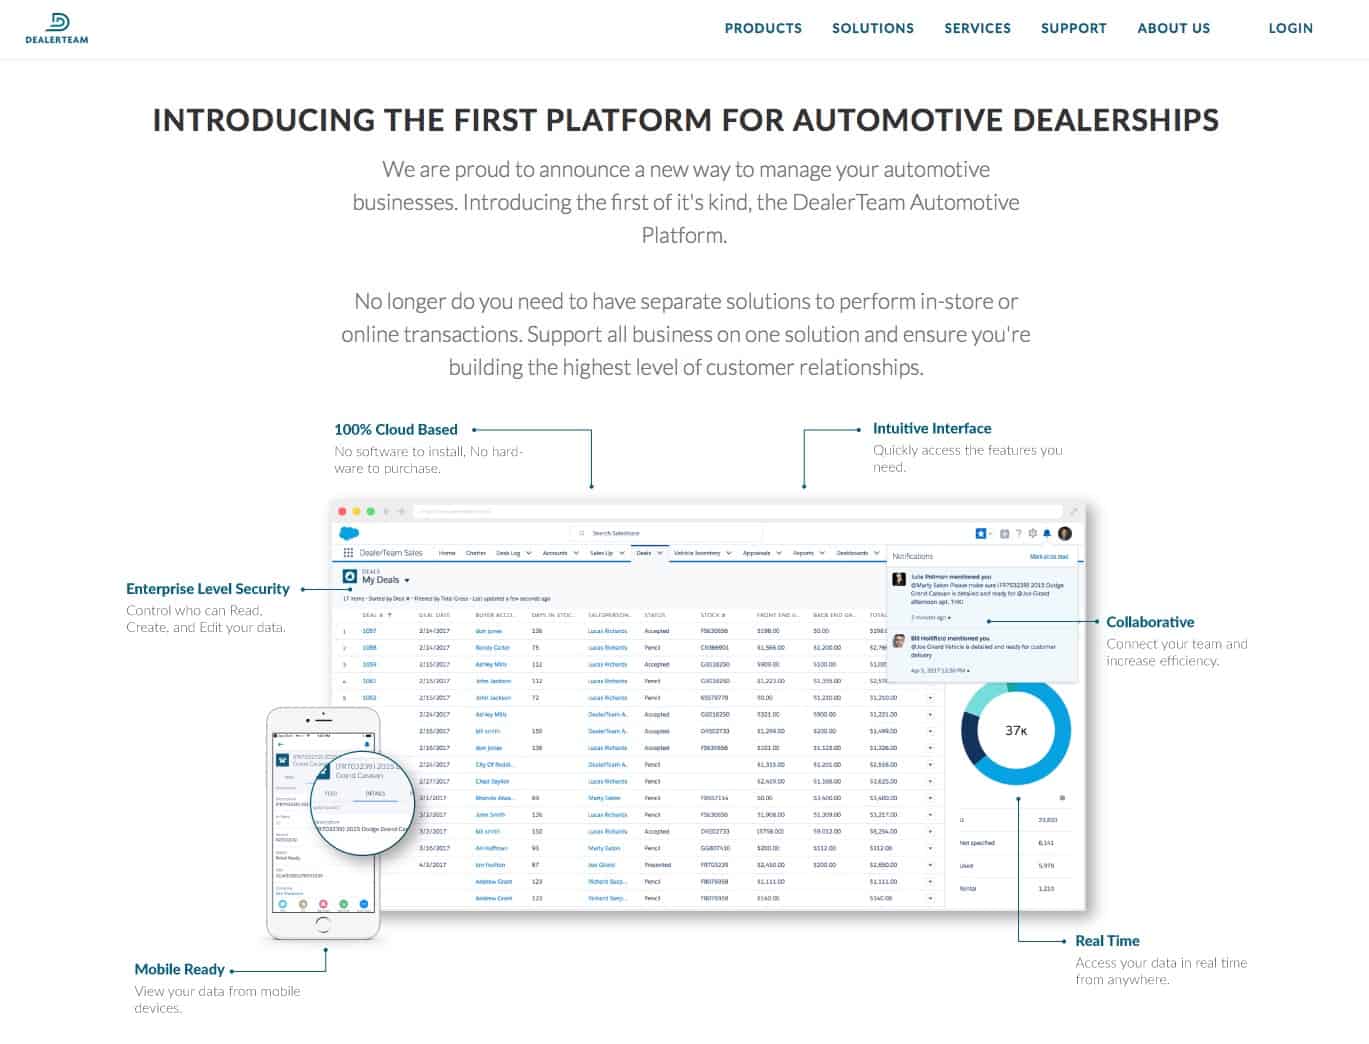Open Julie Pelman's mention notification
The image size is (1369, 1044).
(x=984, y=598)
